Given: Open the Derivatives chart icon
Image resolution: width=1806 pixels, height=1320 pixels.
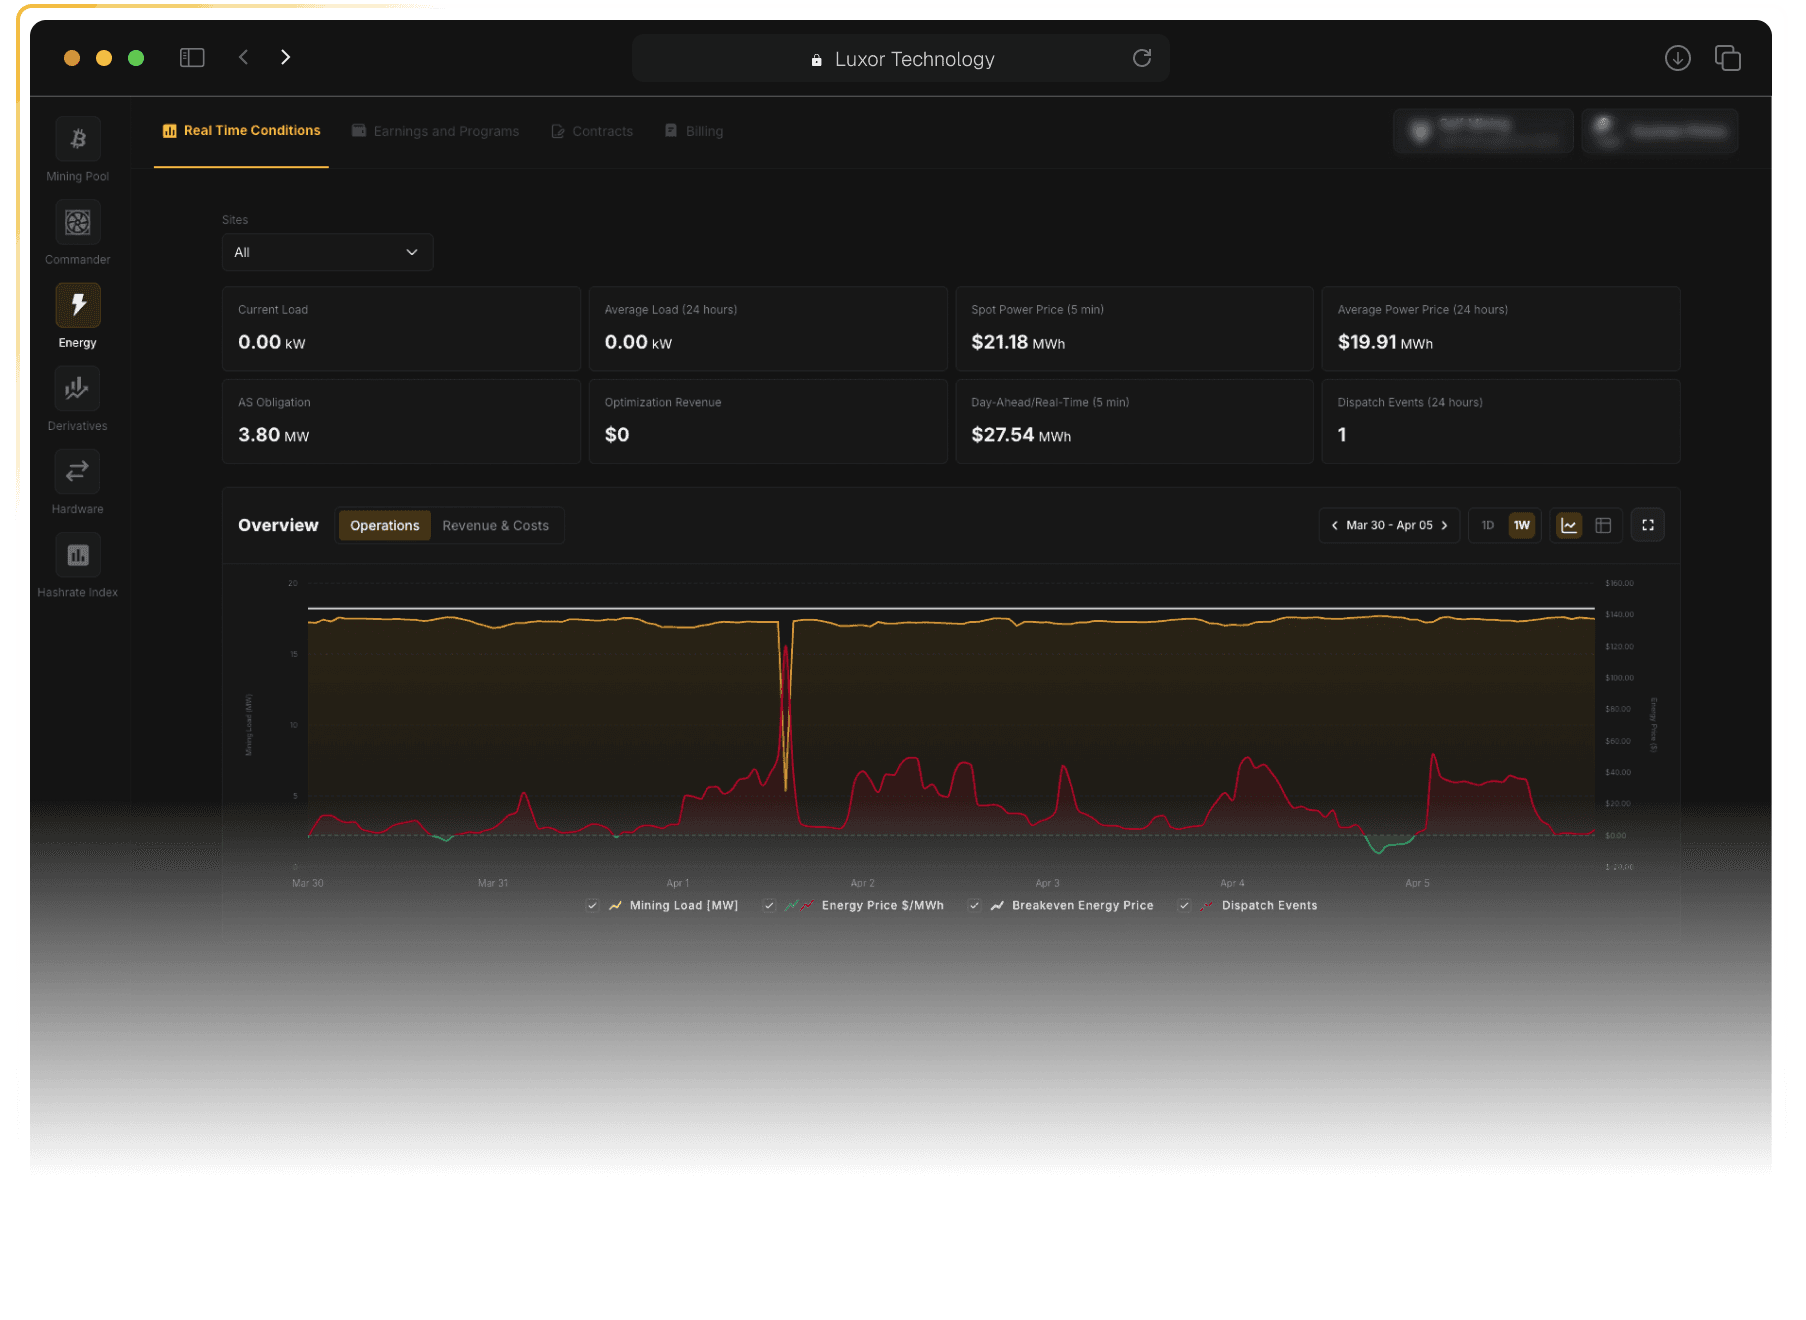Looking at the screenshot, I should click(x=78, y=388).
